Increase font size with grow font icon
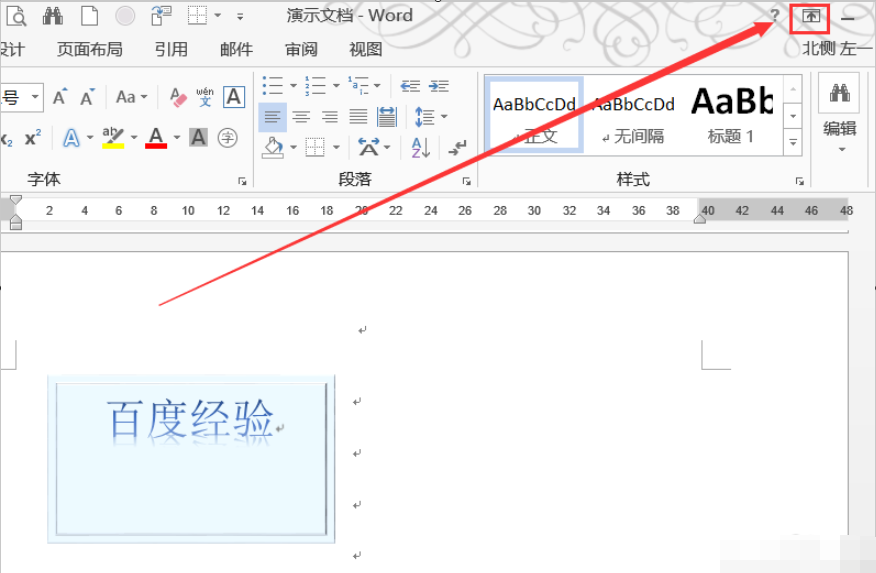This screenshot has width=876, height=573. (60, 97)
